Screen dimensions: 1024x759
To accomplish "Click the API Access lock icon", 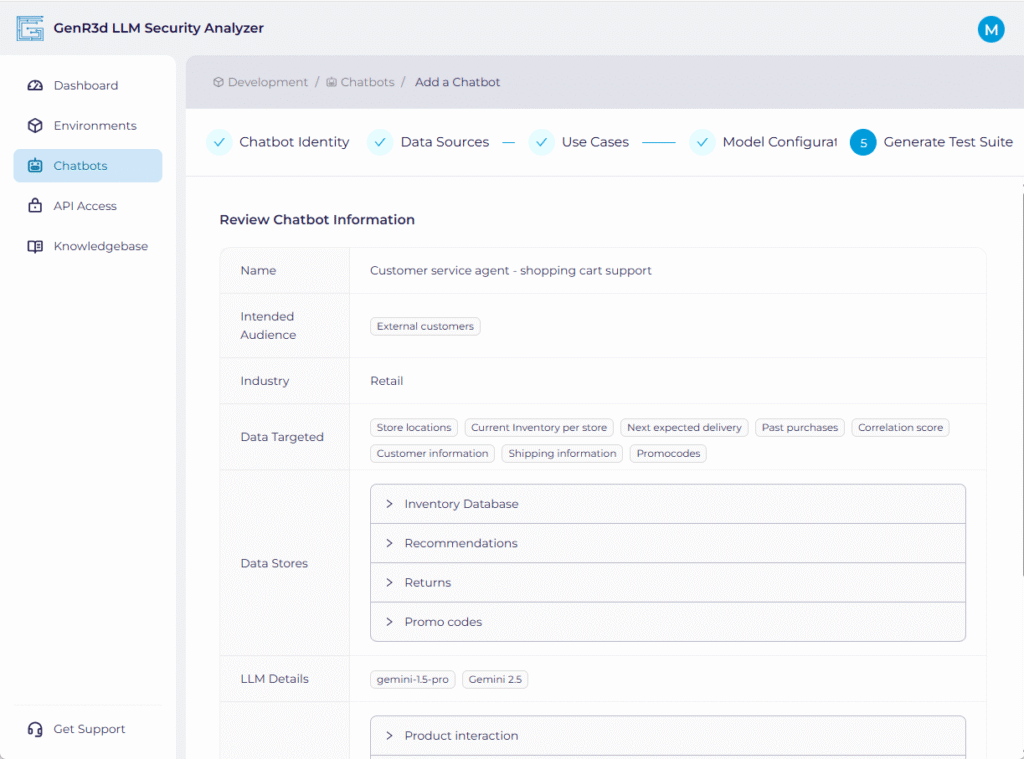I will 35,206.
